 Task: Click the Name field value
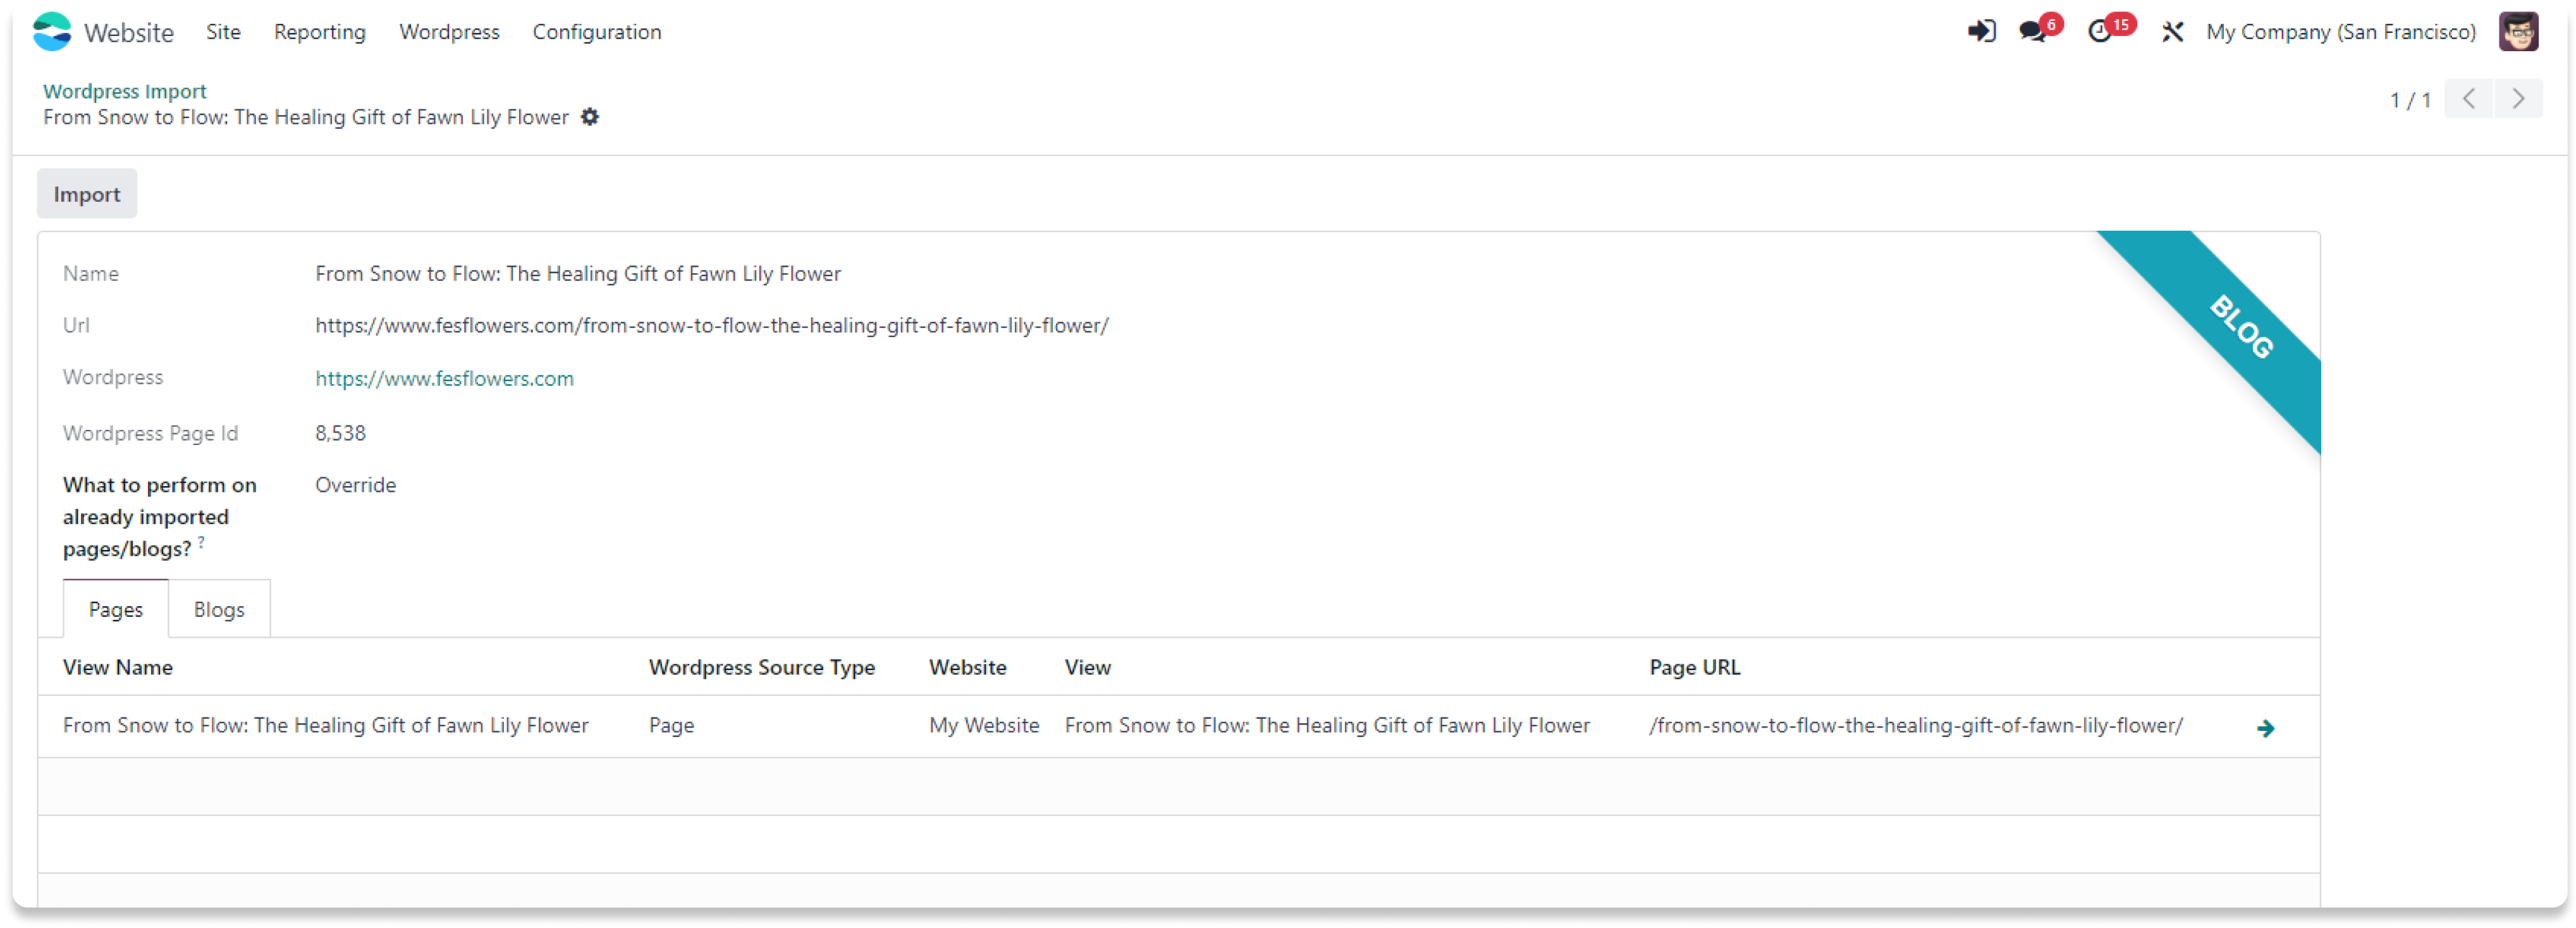tap(578, 273)
